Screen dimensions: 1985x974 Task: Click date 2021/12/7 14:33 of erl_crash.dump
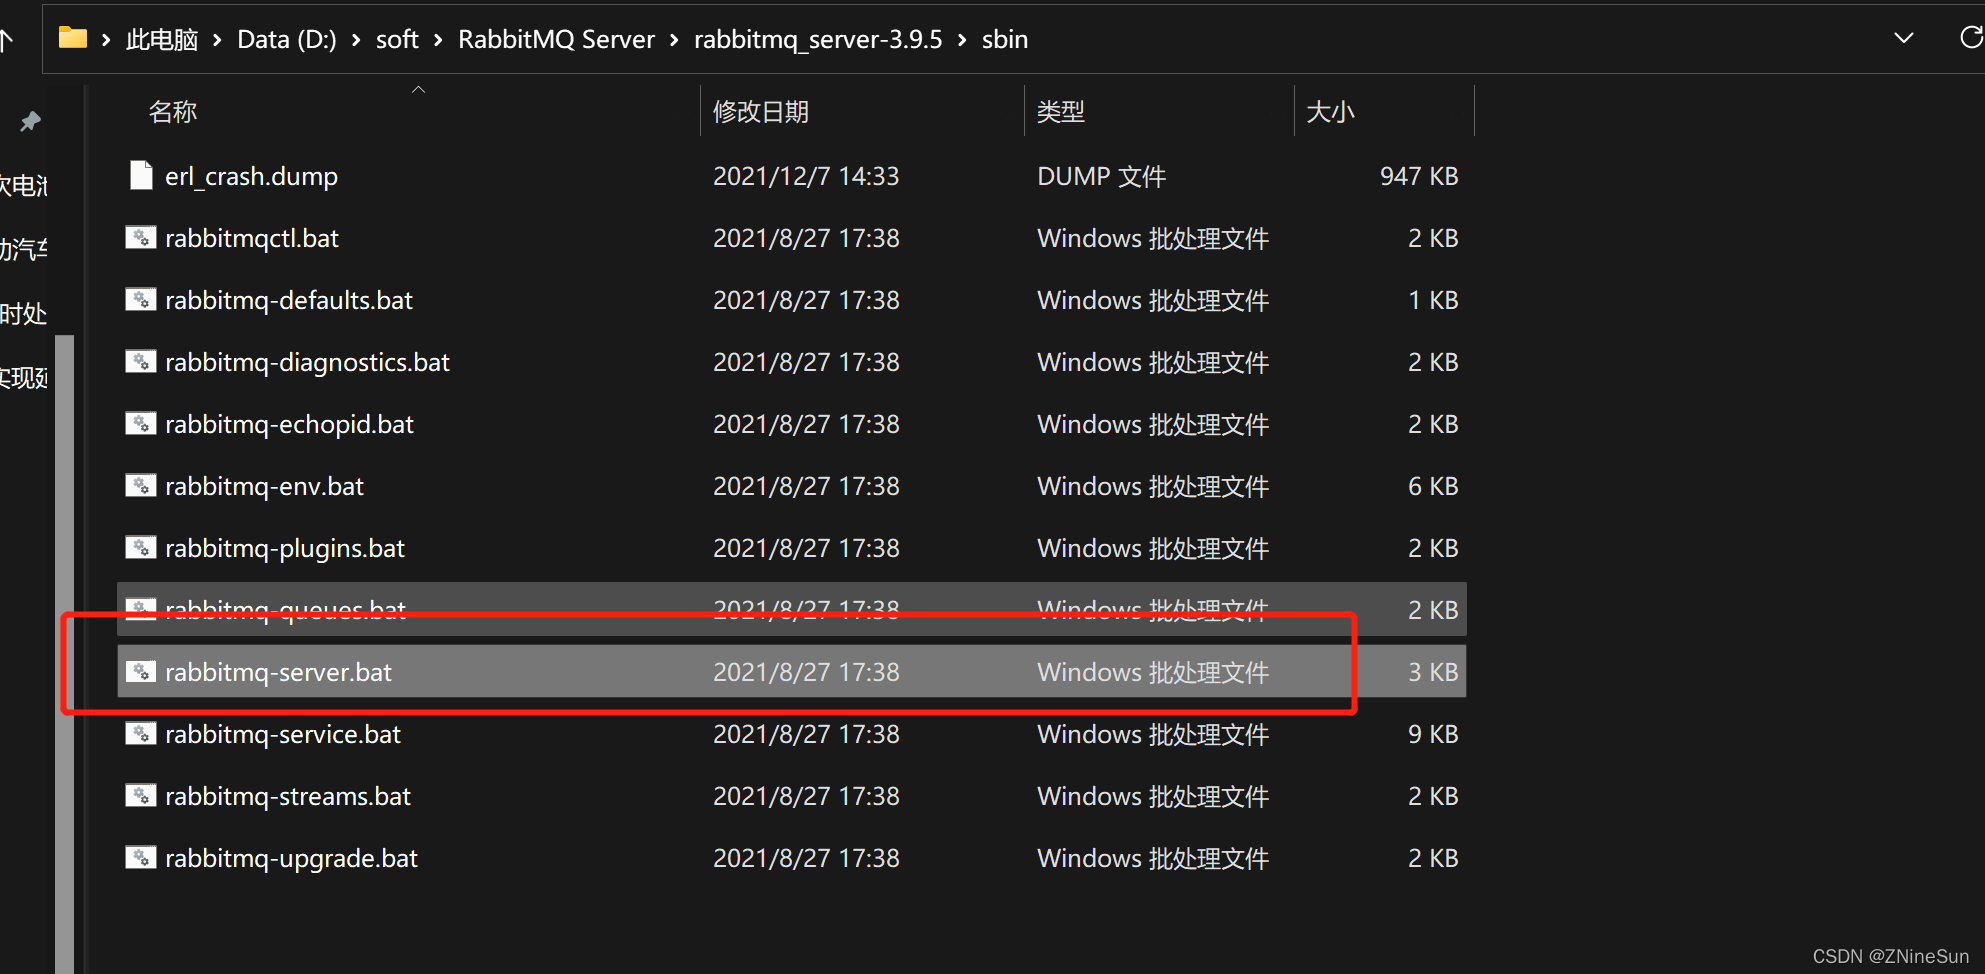806,176
